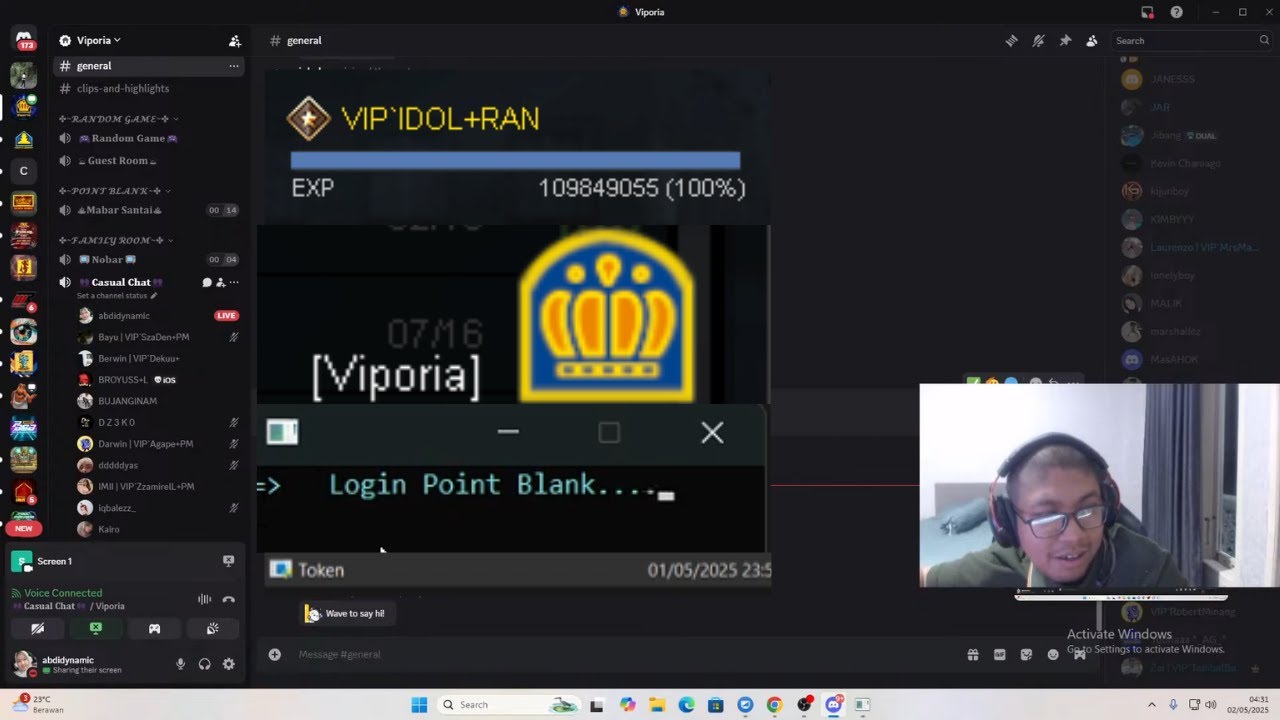Screen dimensions: 1280x720
Task: Show hidden system tray icons
Action: 1151,705
